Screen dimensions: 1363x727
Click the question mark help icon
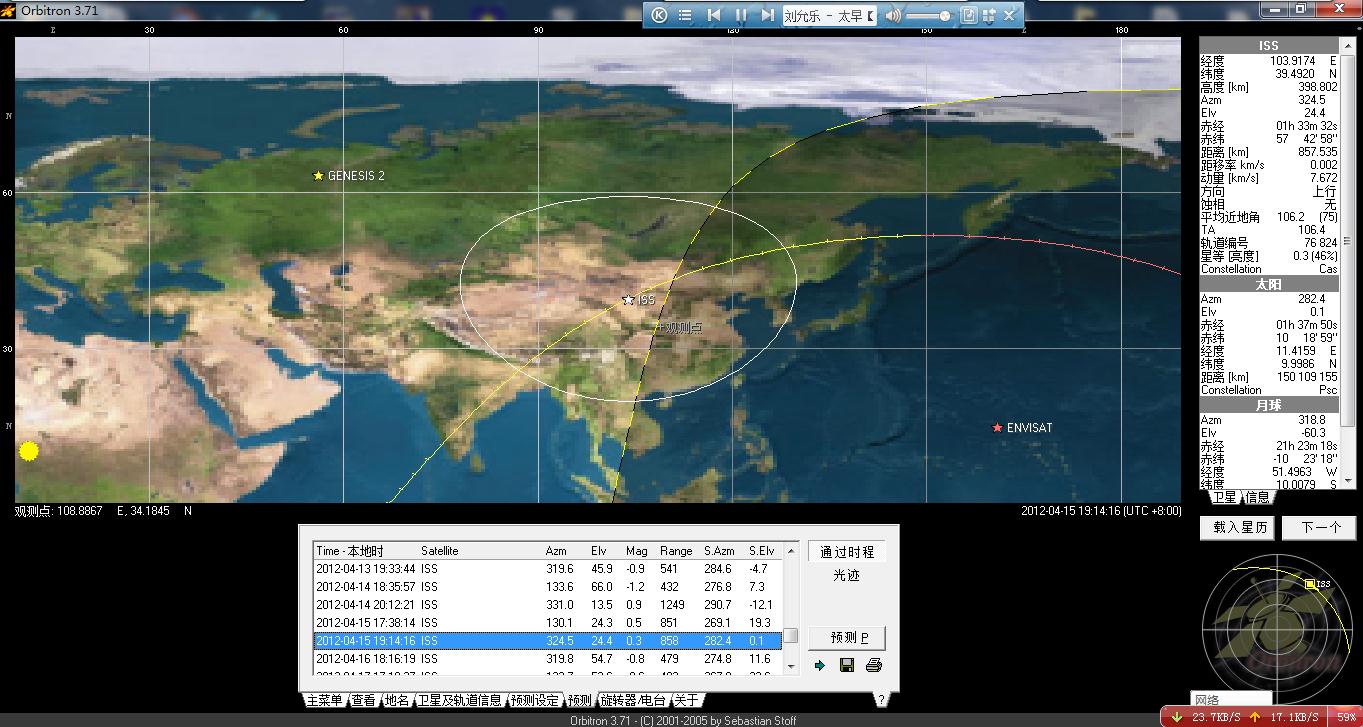(881, 700)
